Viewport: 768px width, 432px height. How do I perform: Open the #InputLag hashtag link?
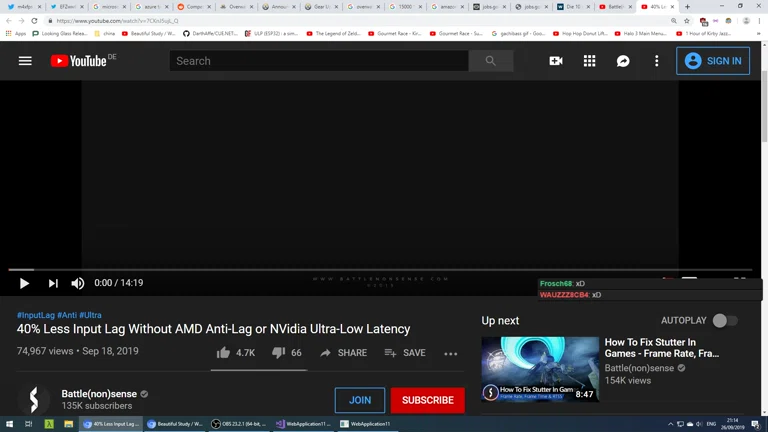[x=36, y=315]
